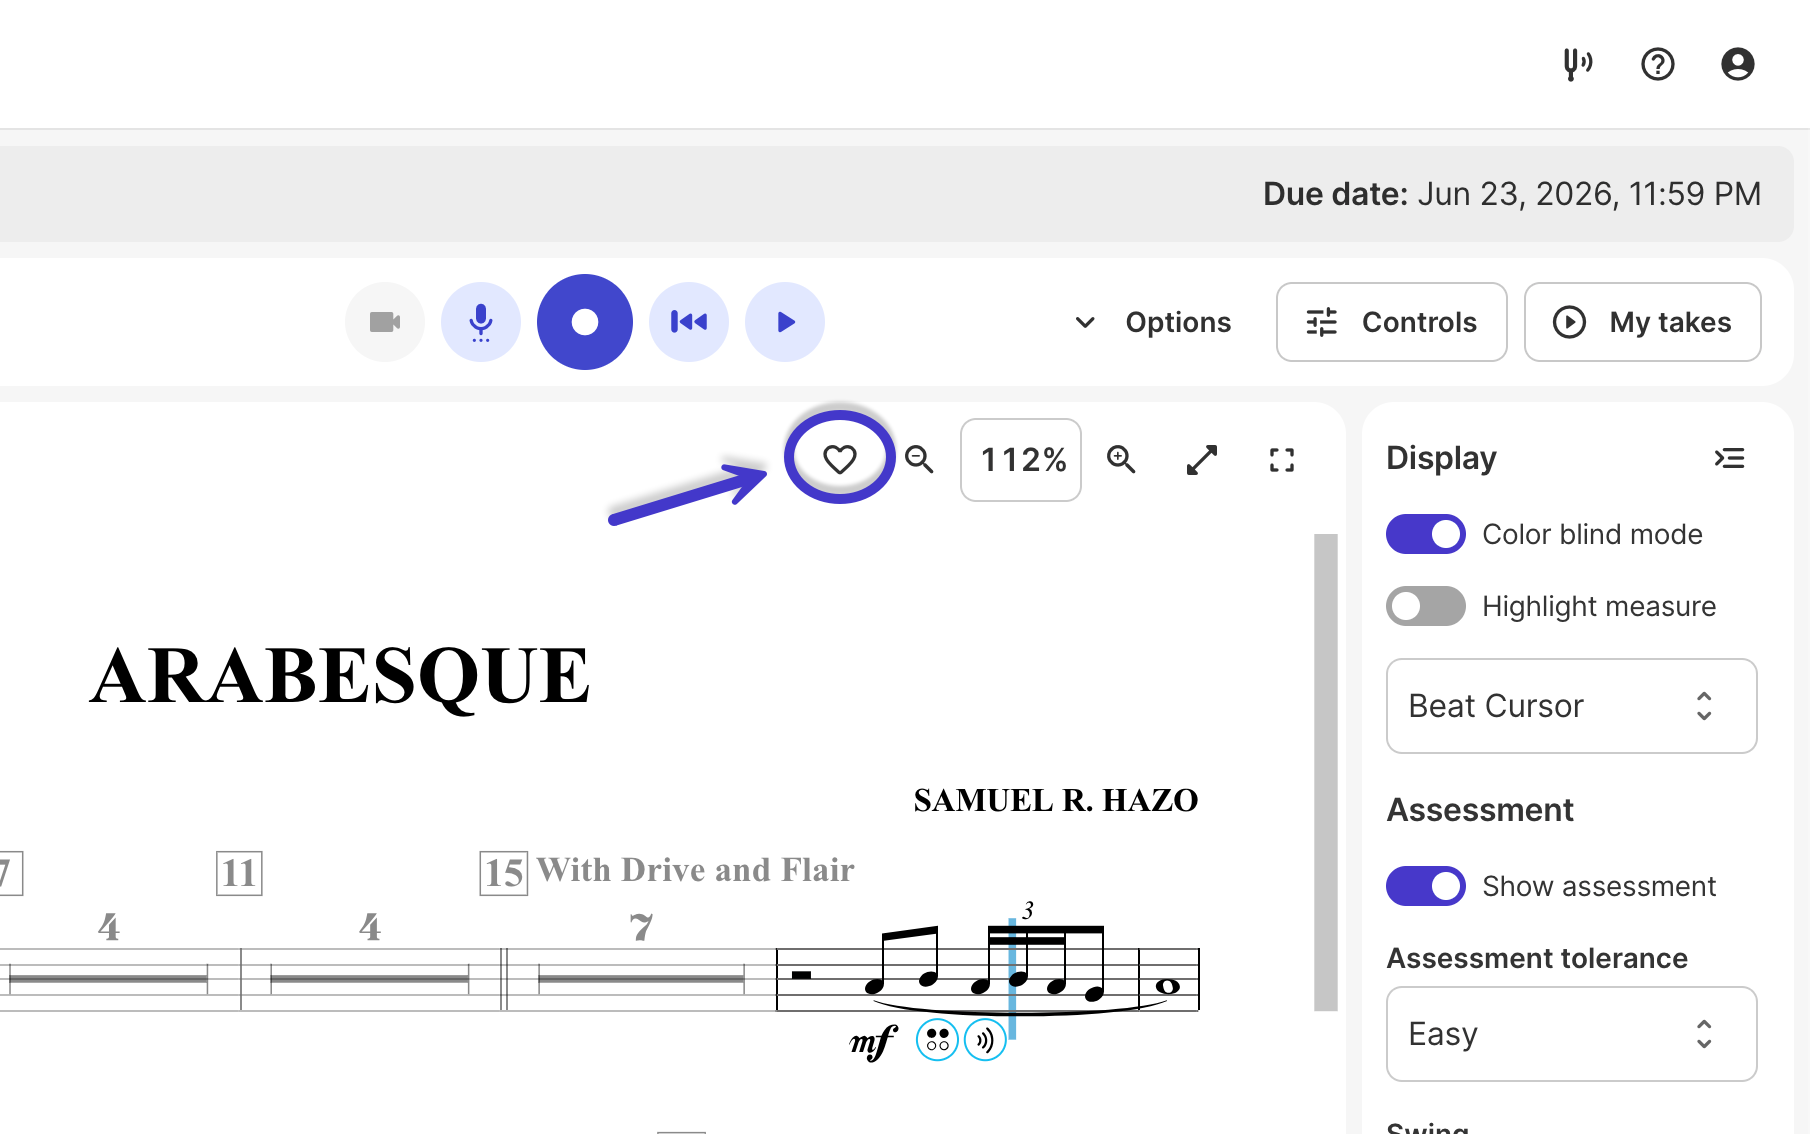This screenshot has width=1810, height=1134.
Task: Collapse the Display side panel
Action: [1730, 458]
